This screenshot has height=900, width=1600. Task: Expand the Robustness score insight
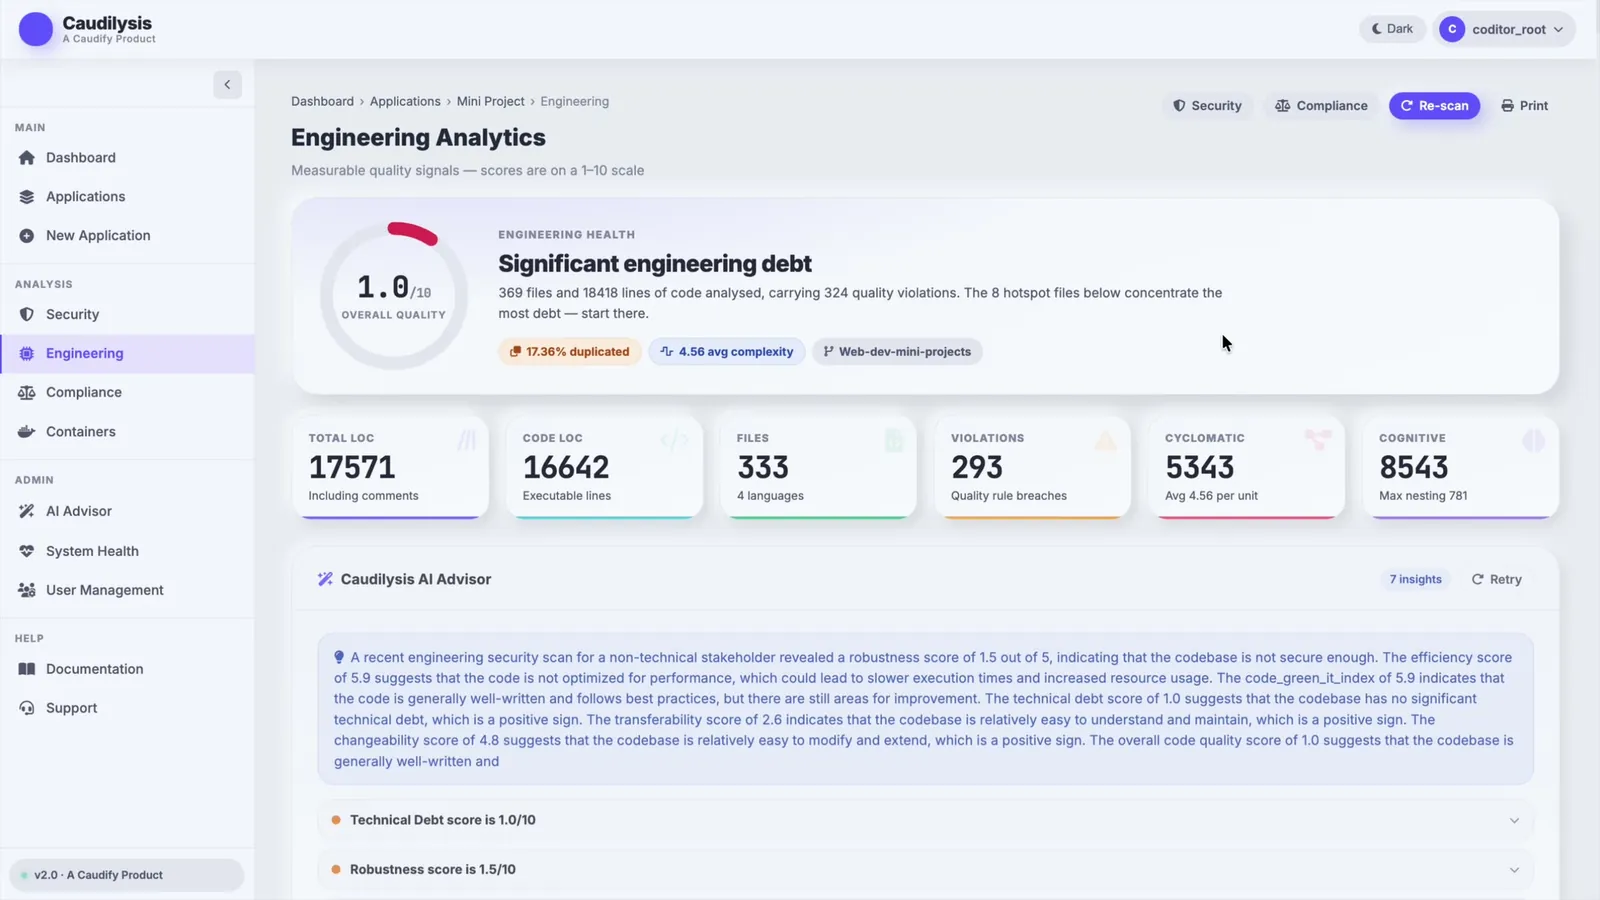click(x=925, y=870)
